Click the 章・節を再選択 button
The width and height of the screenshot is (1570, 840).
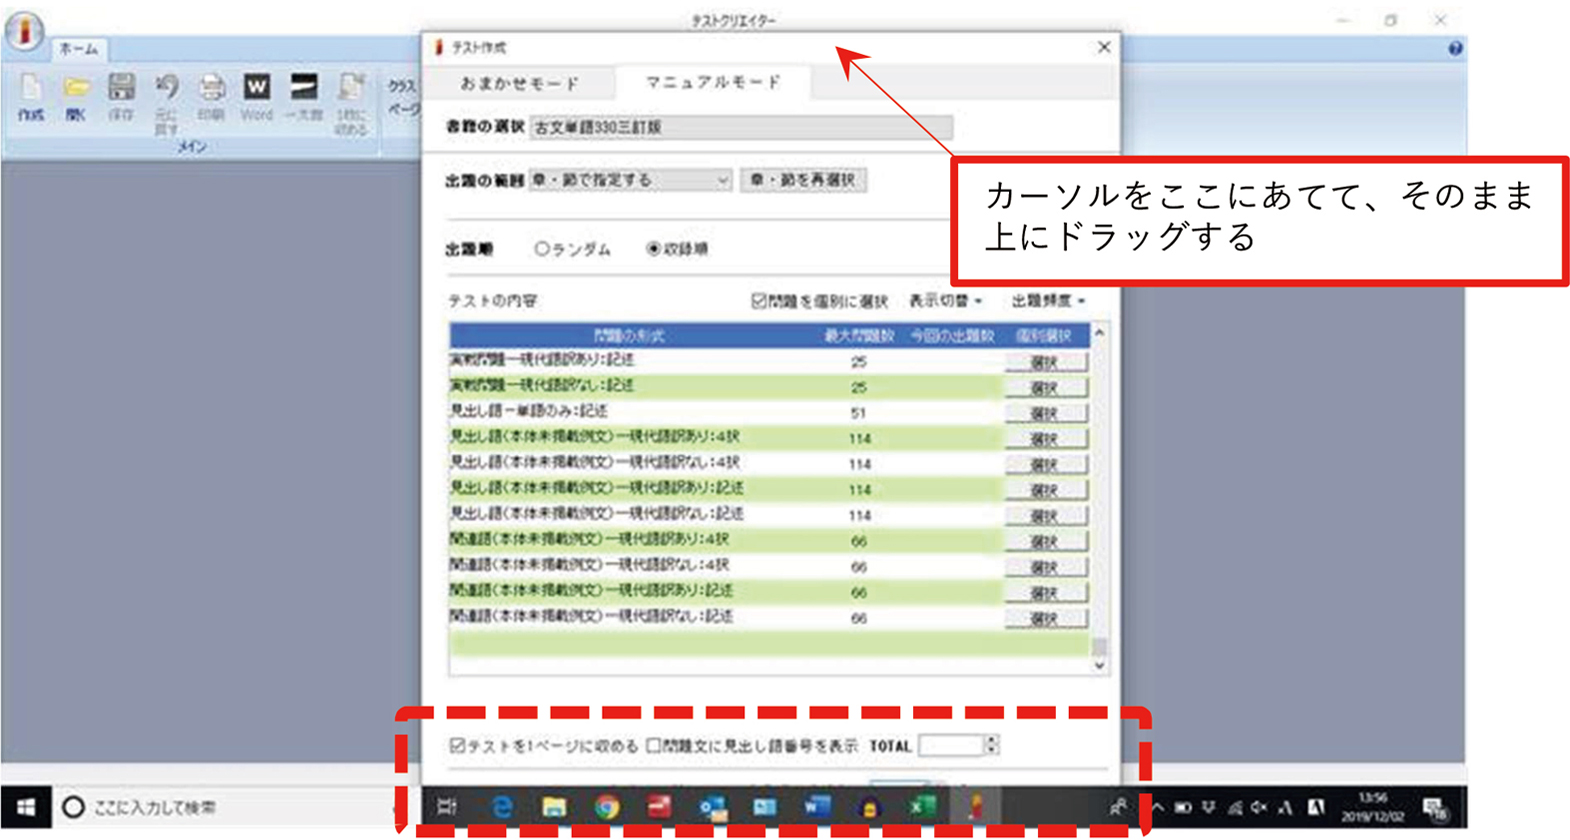(x=803, y=181)
